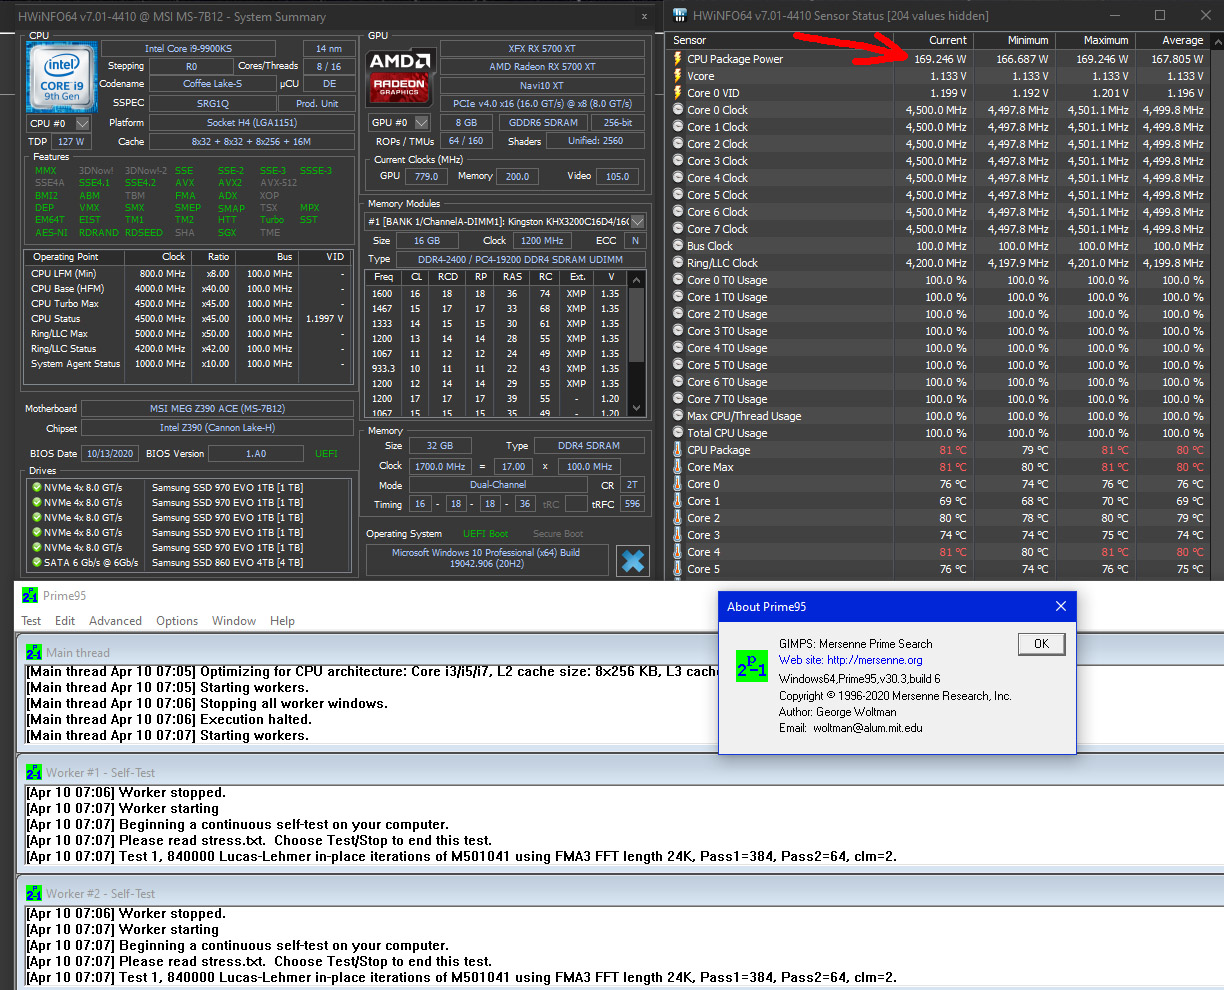Screen dimensions: 1224x990
Task: Click the Intel Core i9 logo
Action: point(61,77)
